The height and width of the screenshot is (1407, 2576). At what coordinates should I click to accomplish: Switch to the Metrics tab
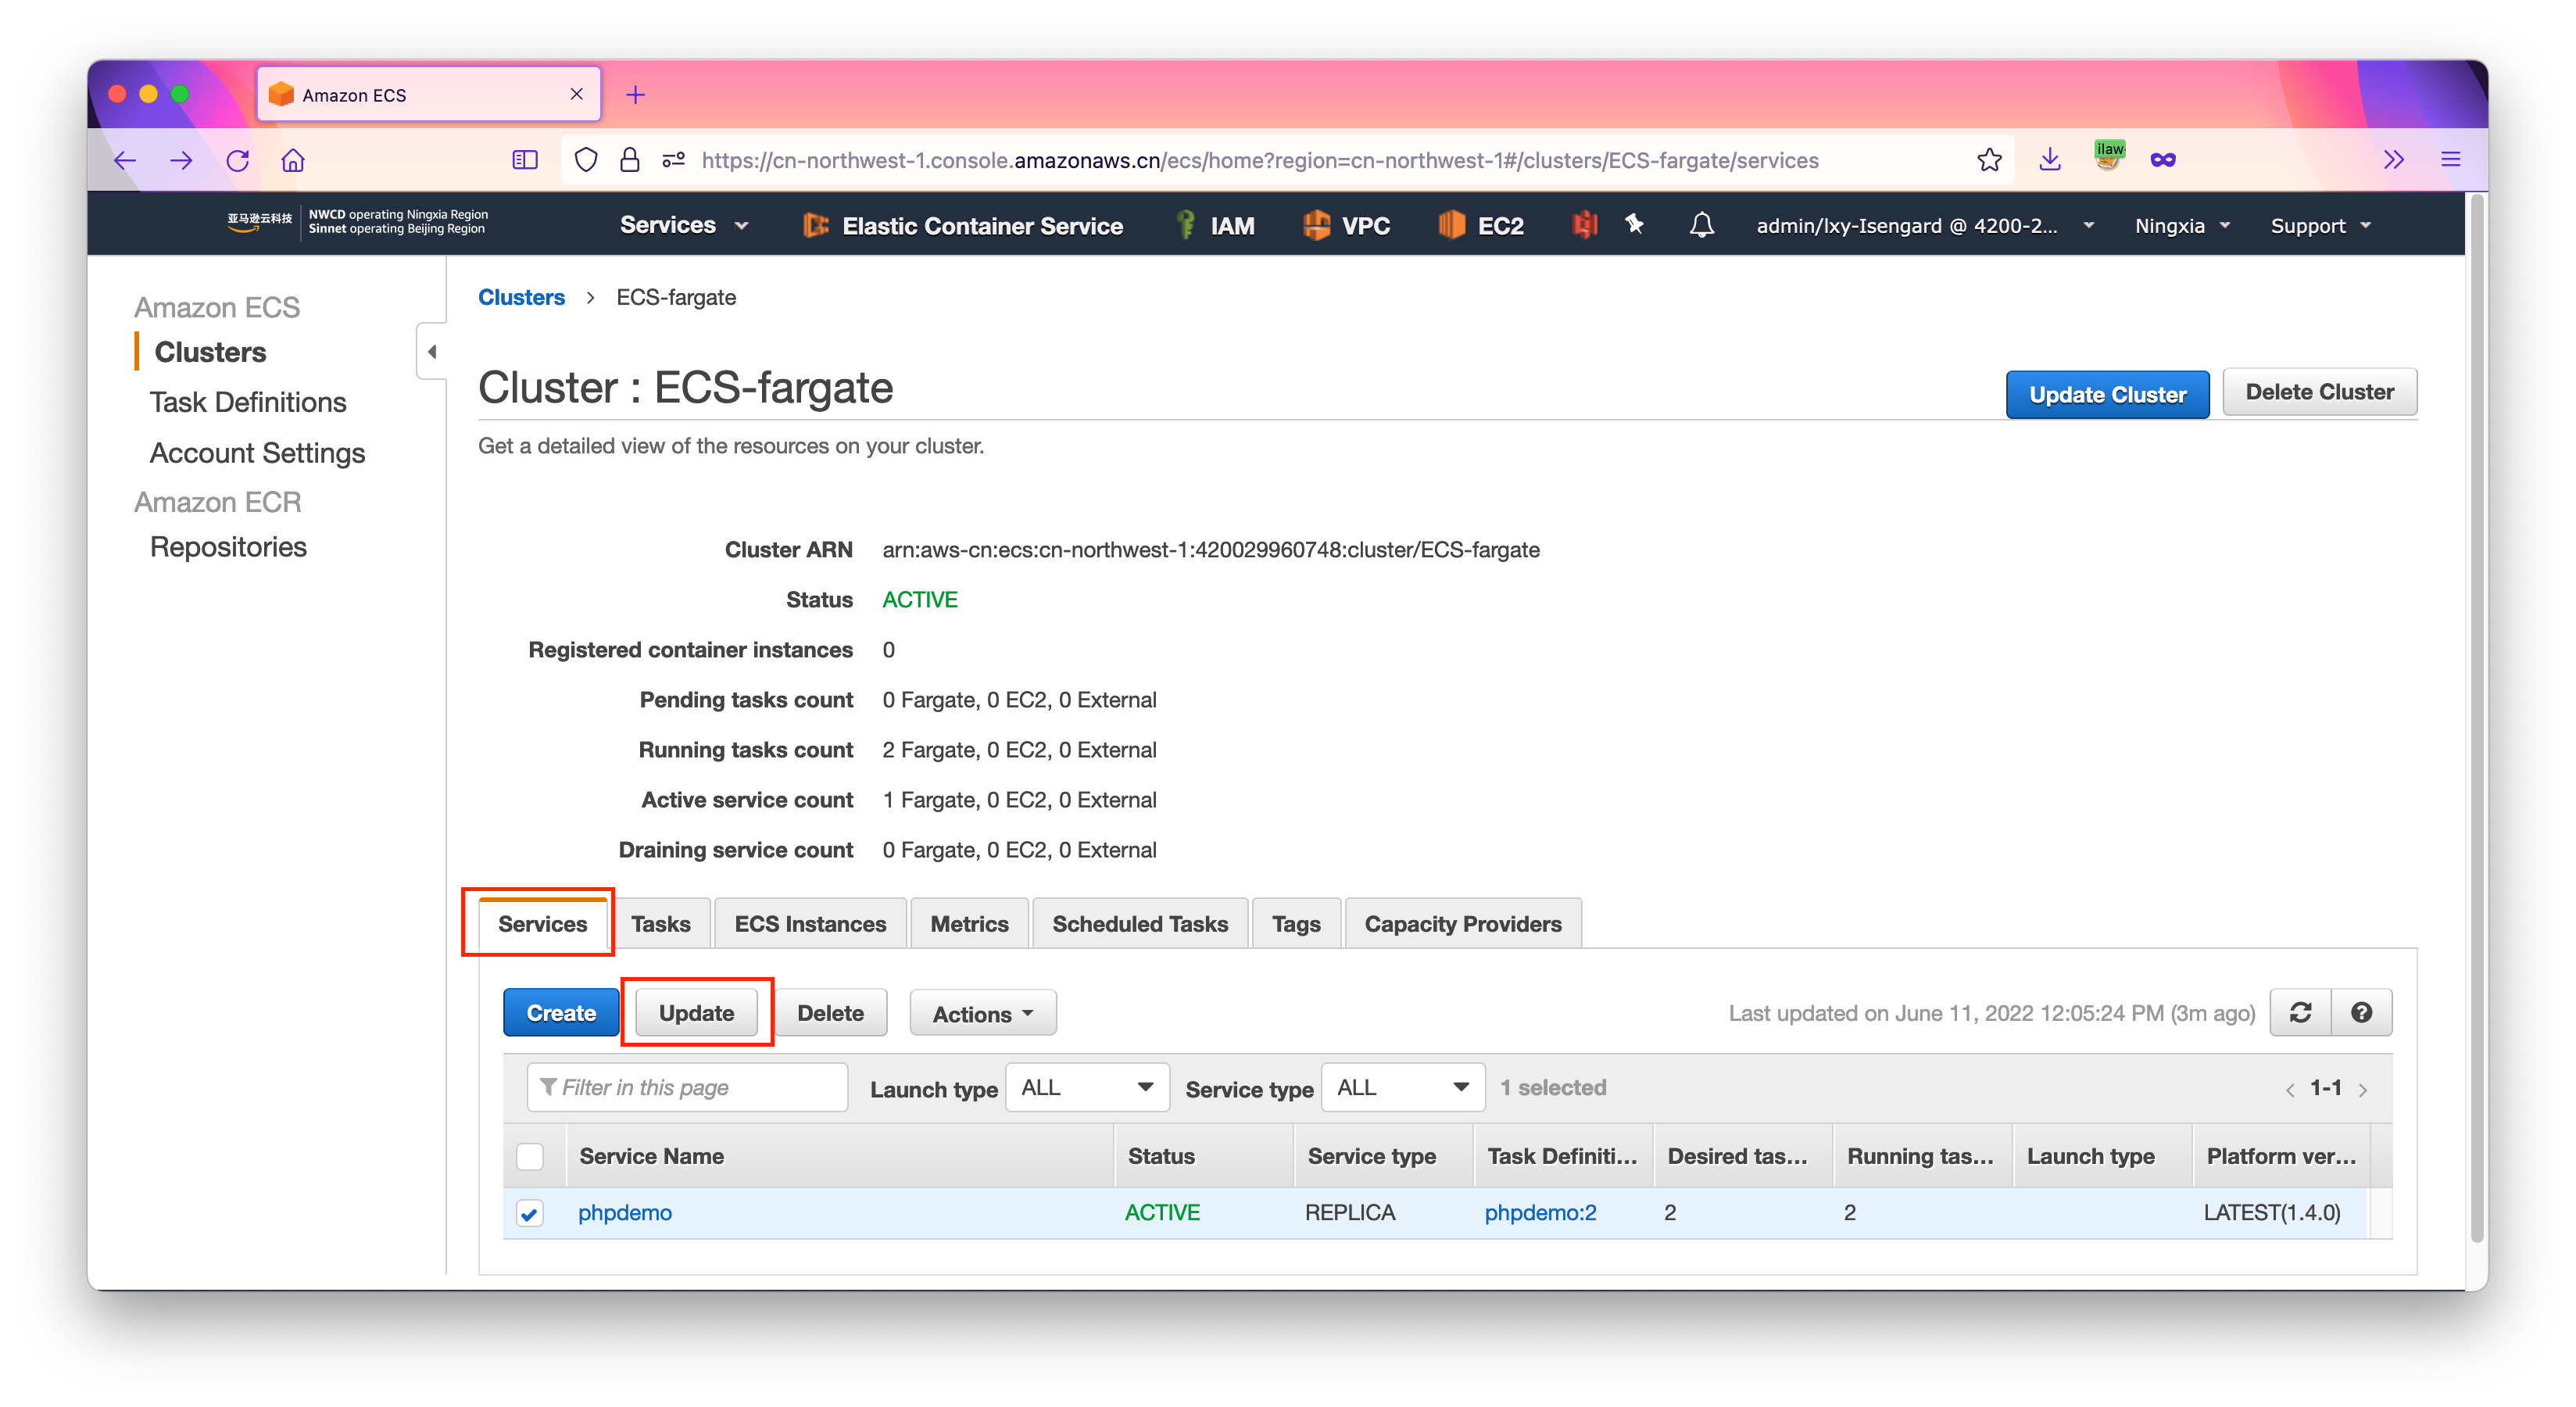coord(969,923)
